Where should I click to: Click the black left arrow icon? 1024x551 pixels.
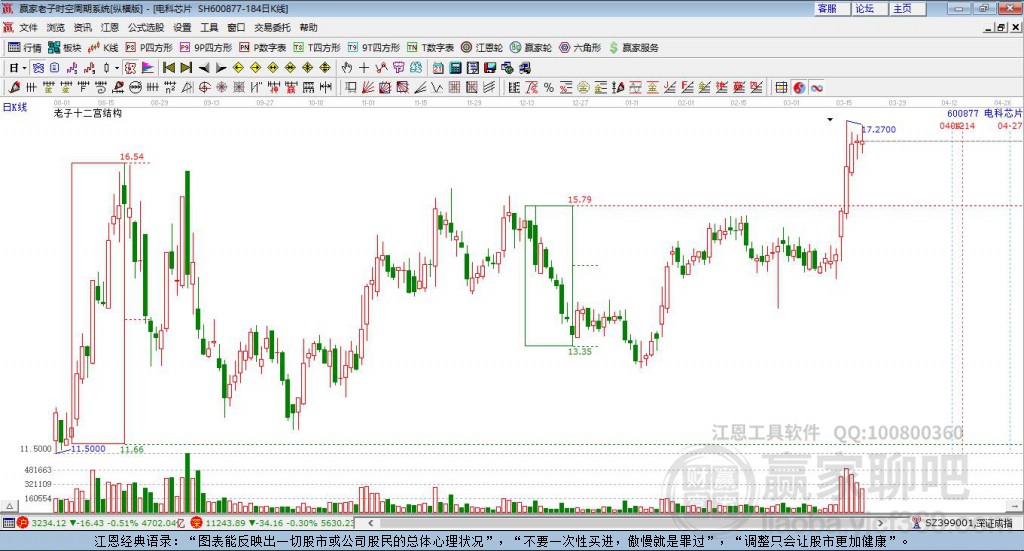pyautogui.click(x=204, y=68)
